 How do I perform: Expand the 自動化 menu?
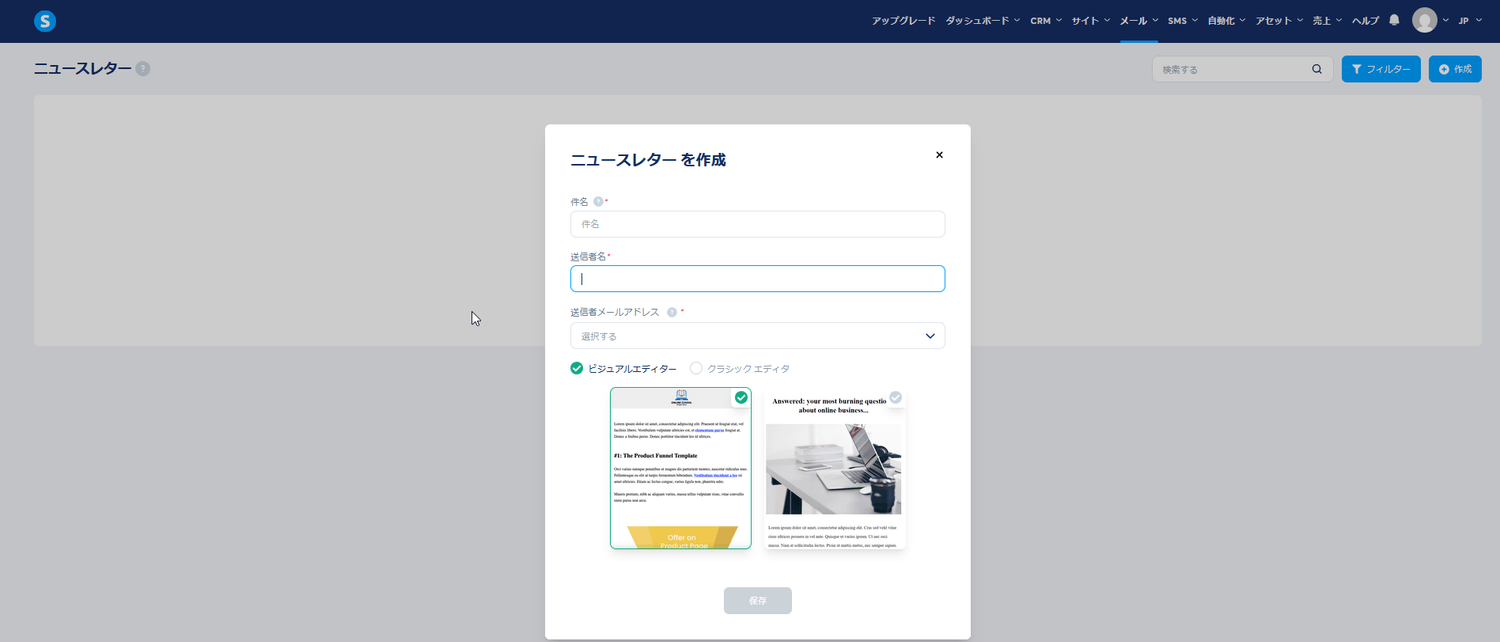point(1227,21)
